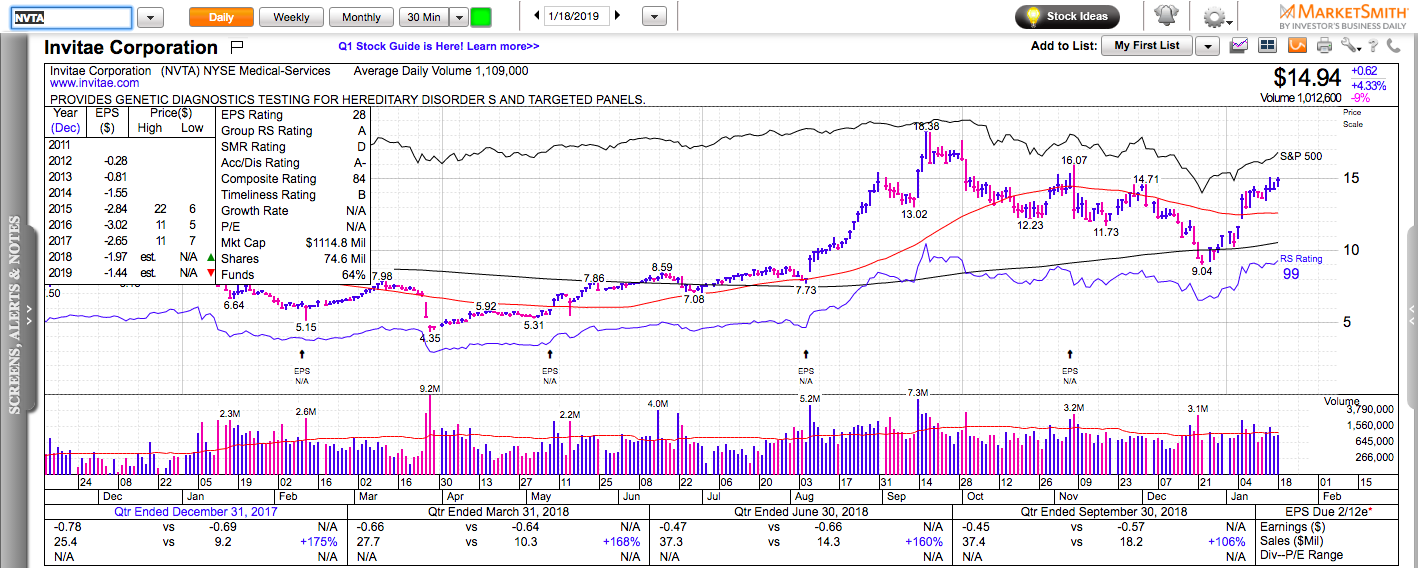Switch to the grid layout icon
Viewport: 1418px width, 568px height.
pos(1267,45)
